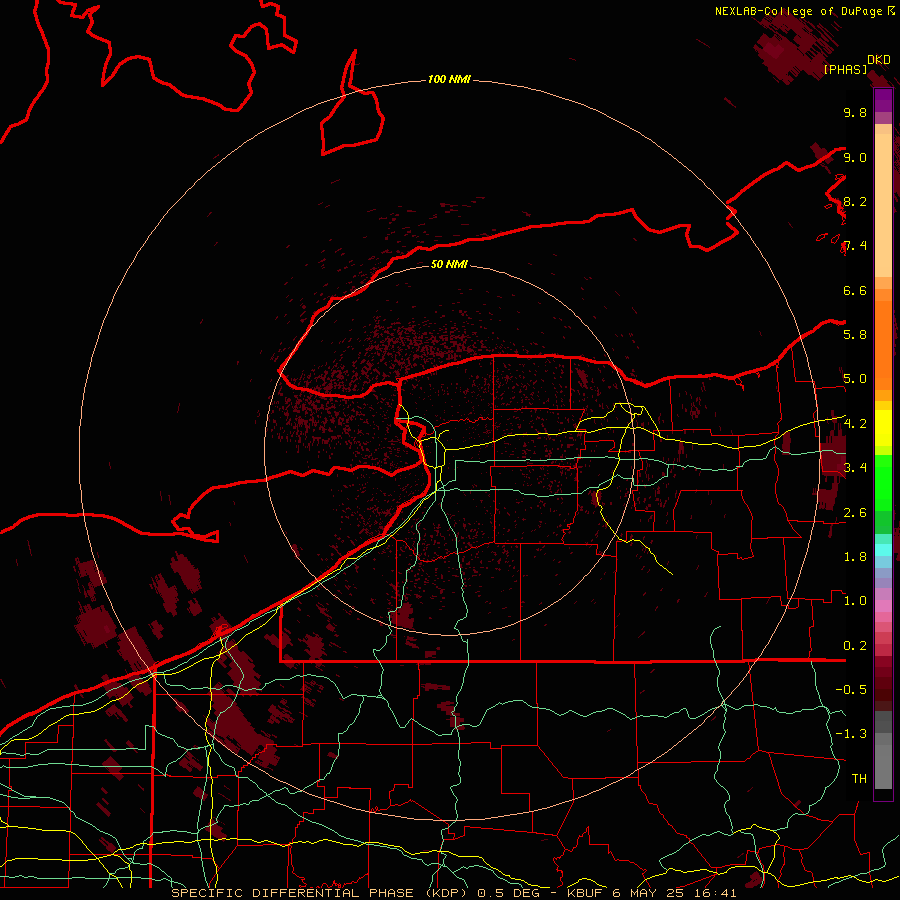This screenshot has height=900, width=900.
Task: Click the 50 NMI range ring label
Action: (x=449, y=264)
